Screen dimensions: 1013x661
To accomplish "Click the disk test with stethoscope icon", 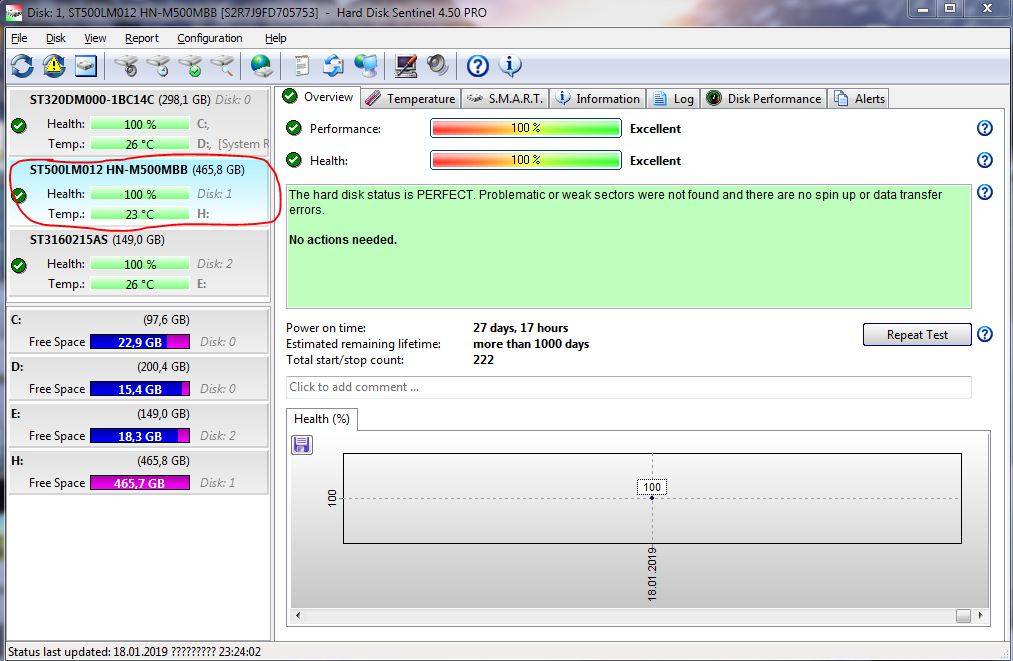I will pos(126,66).
